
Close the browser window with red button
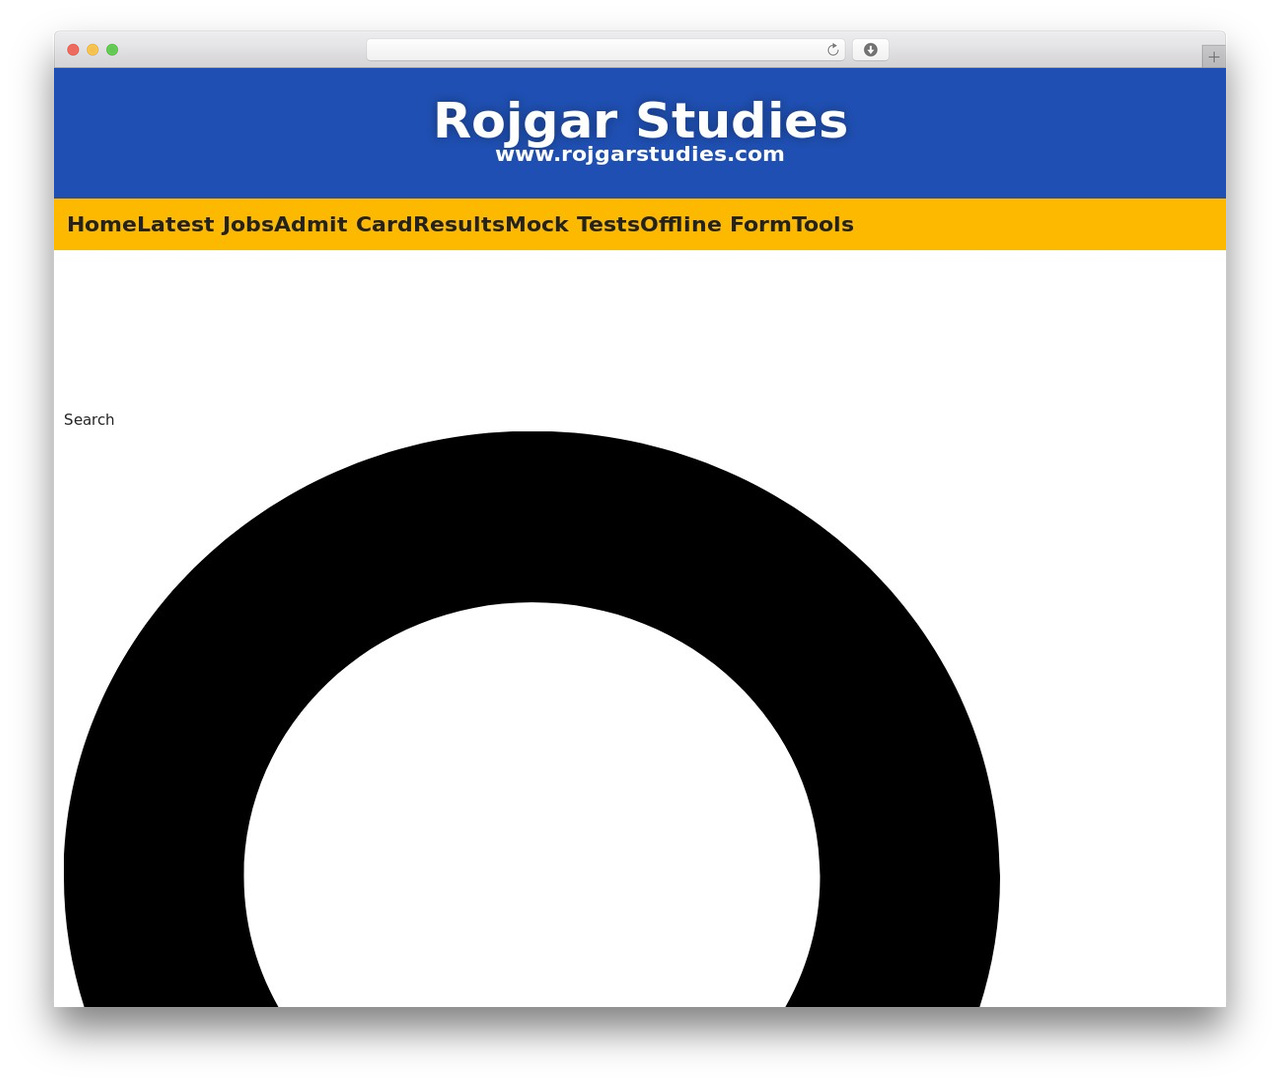73,50
